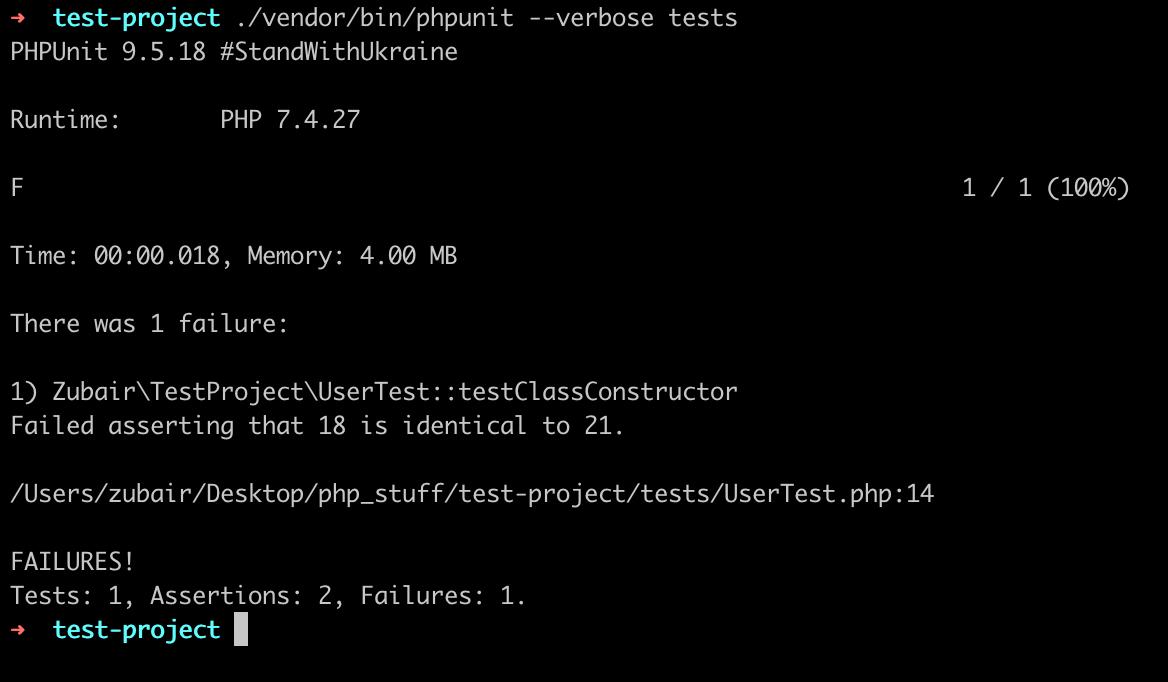
Task: Click the red prompt arrow on the command line
Action: pyautogui.click(x=18, y=18)
